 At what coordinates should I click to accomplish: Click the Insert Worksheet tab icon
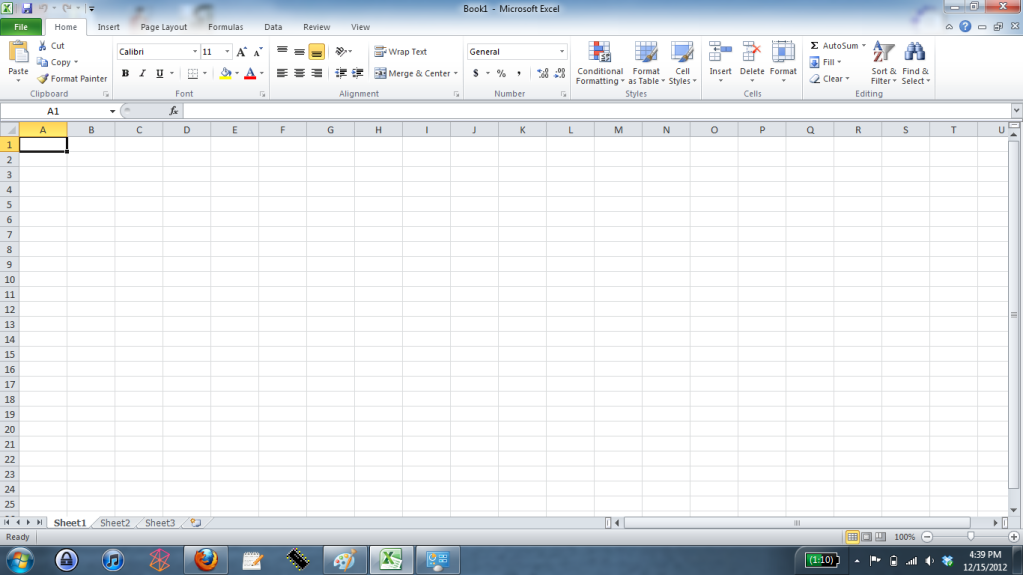195,523
